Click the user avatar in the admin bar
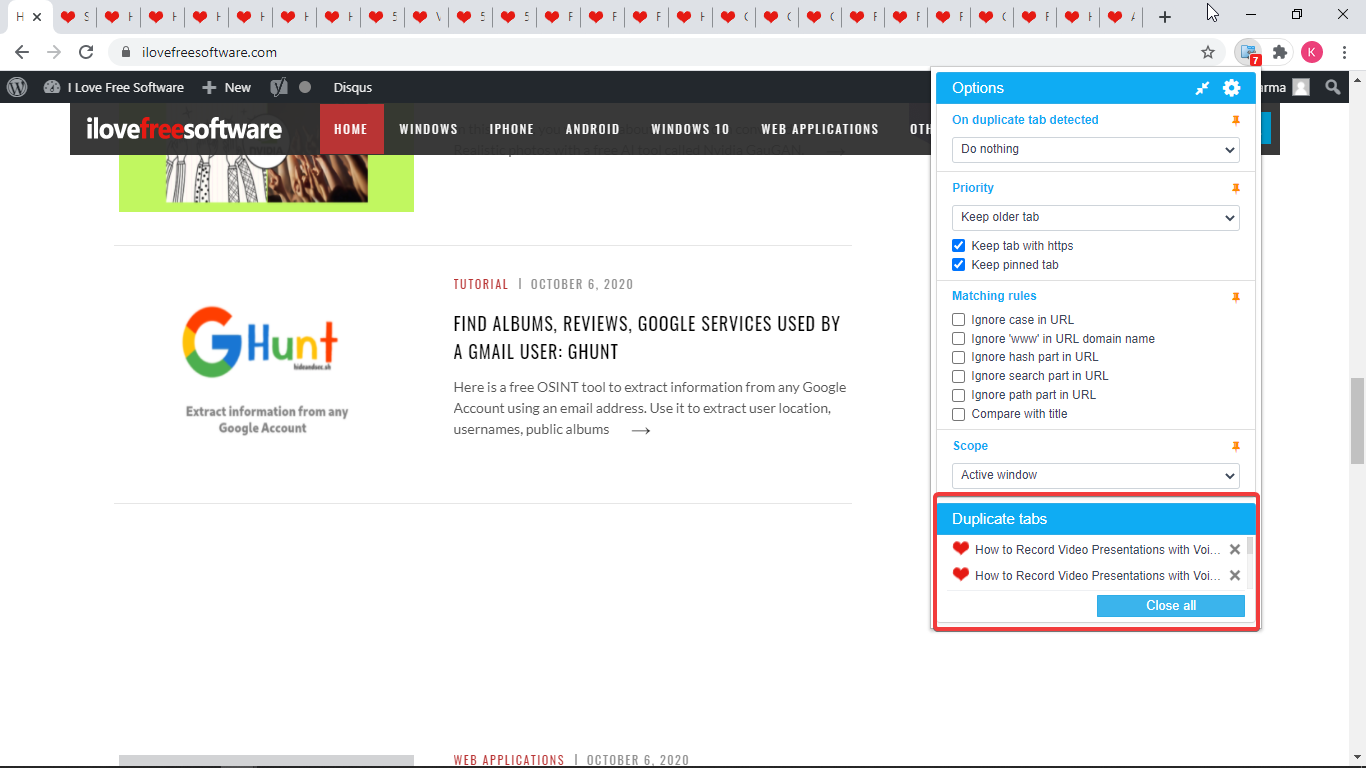 1300,87
